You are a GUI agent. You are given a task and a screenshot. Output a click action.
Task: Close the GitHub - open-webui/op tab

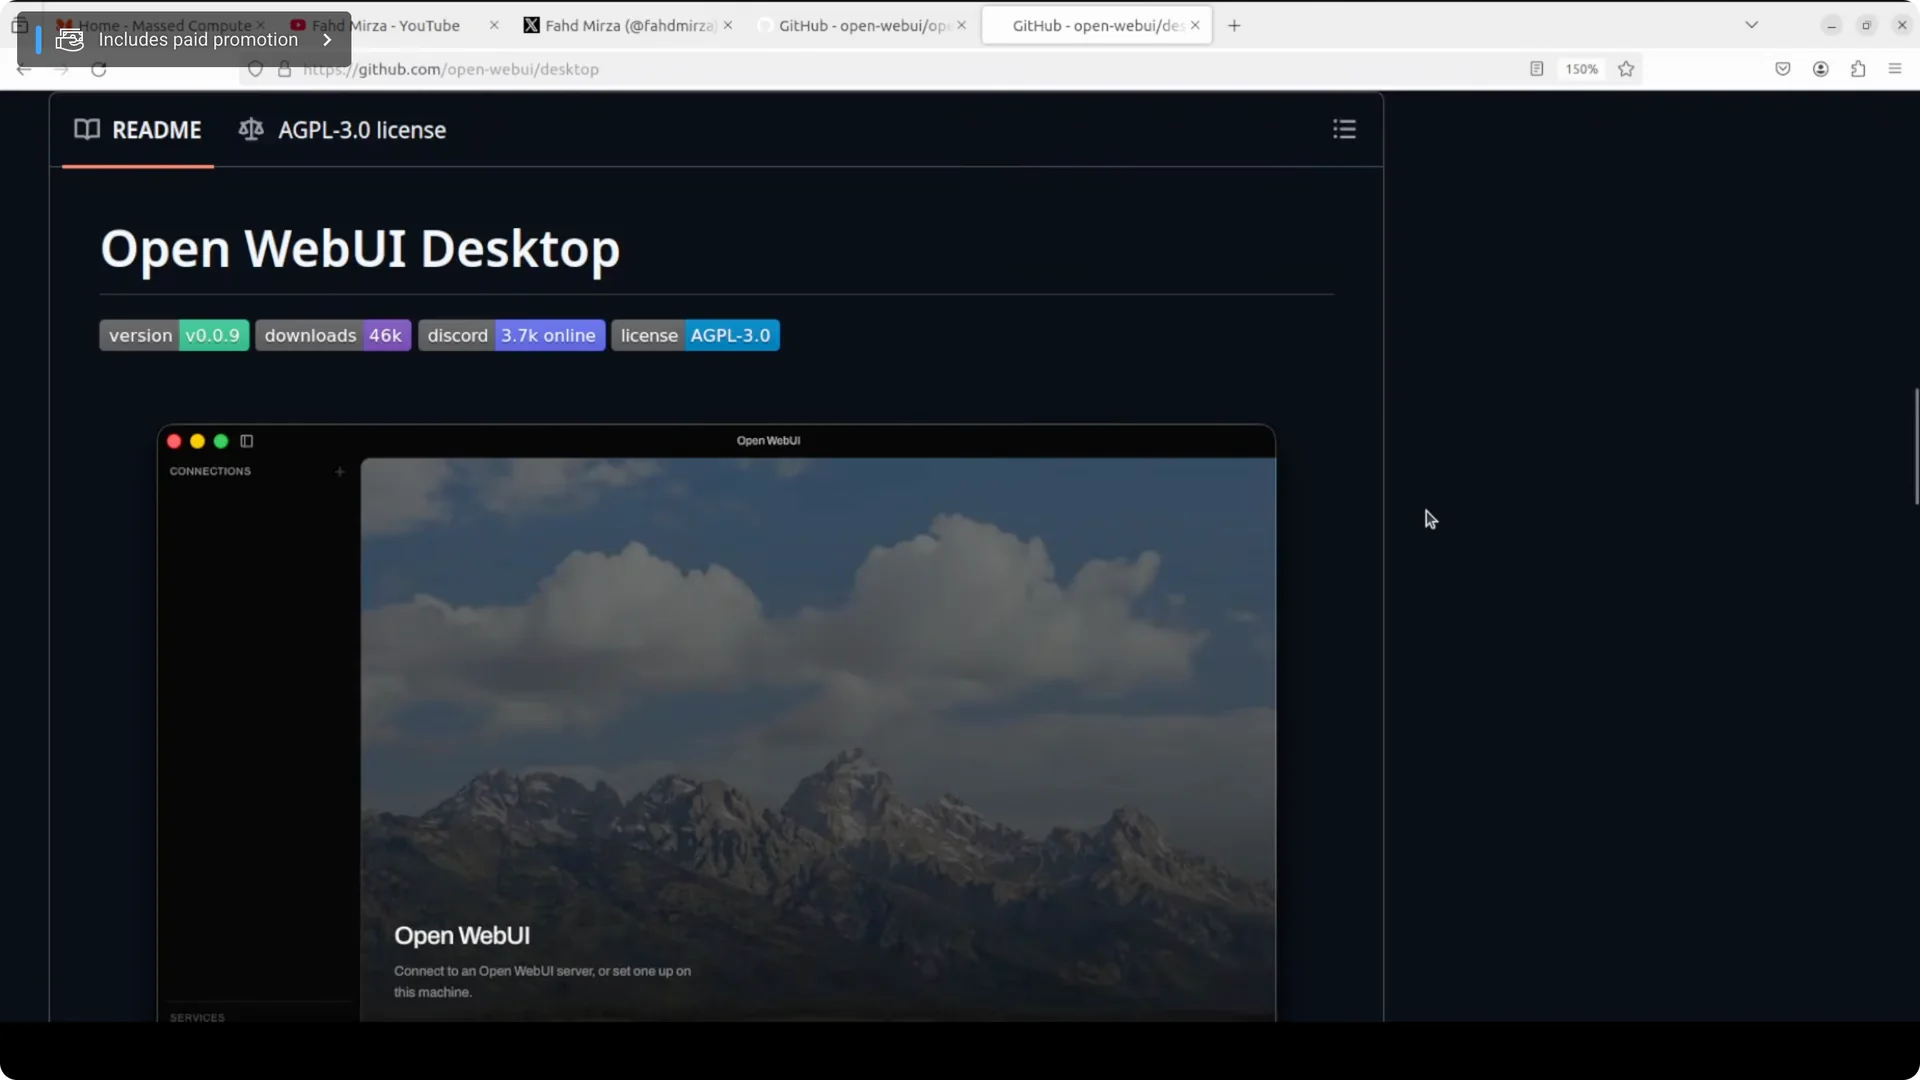pos(962,25)
